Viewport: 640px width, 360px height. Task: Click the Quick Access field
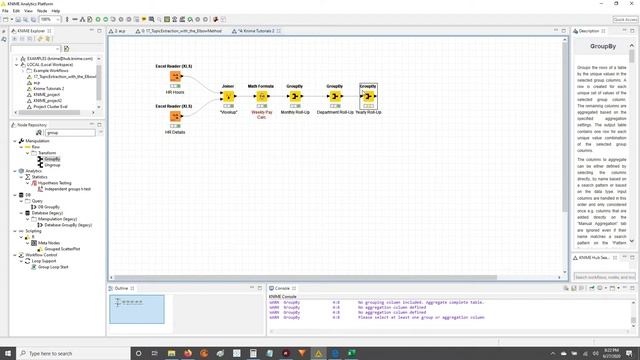[625, 19]
